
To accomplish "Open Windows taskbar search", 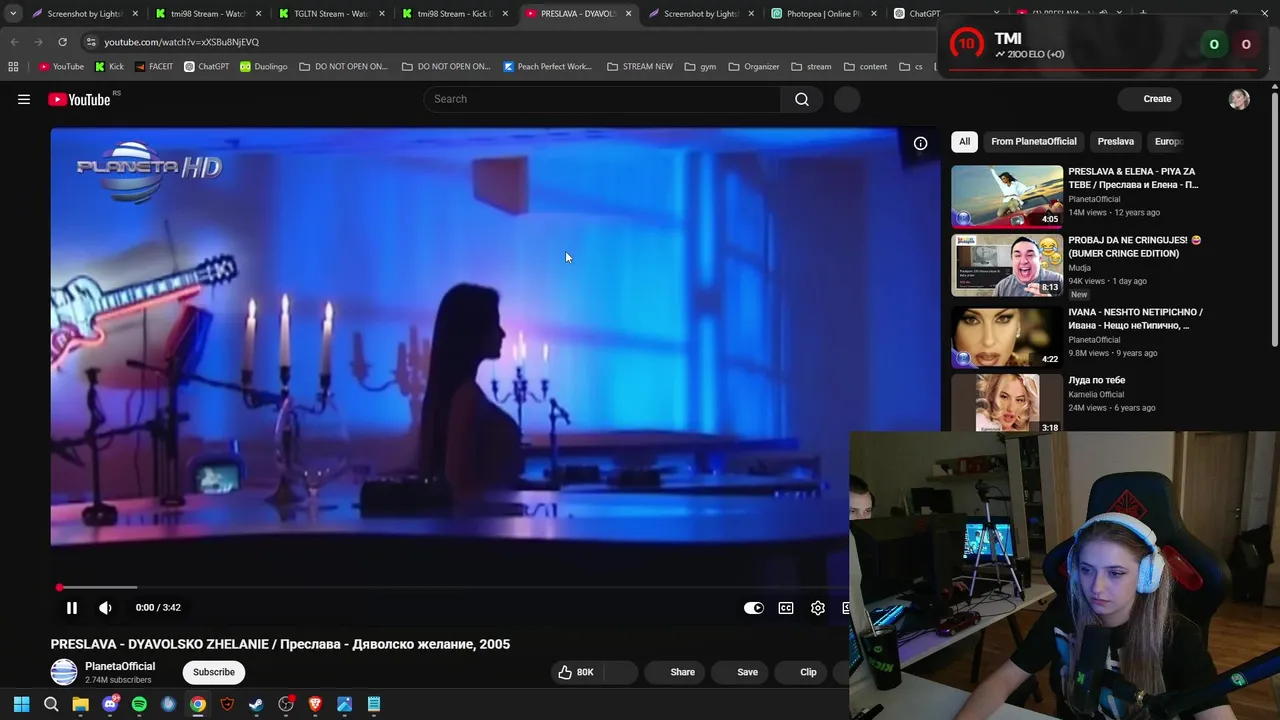I will point(51,704).
